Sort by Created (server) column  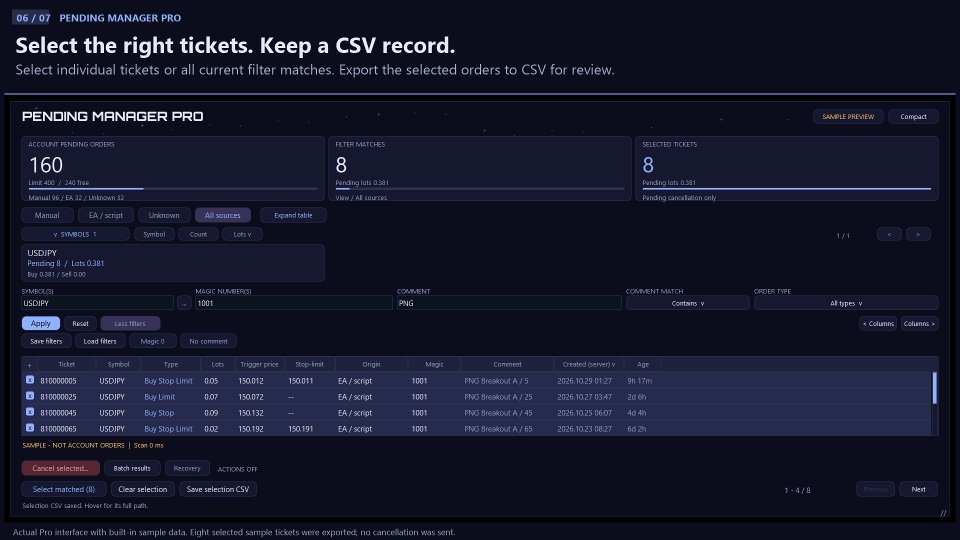pos(589,364)
